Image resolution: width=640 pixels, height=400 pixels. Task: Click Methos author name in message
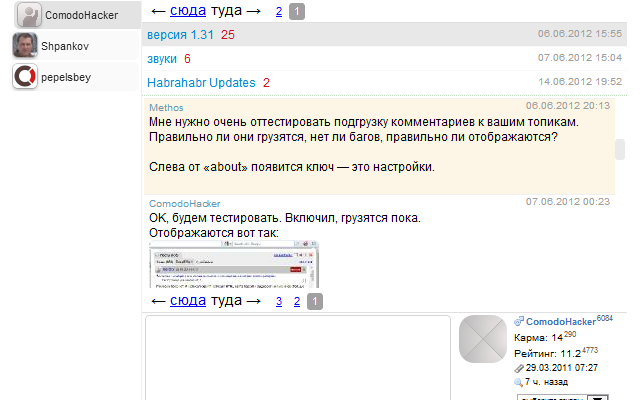coord(166,108)
